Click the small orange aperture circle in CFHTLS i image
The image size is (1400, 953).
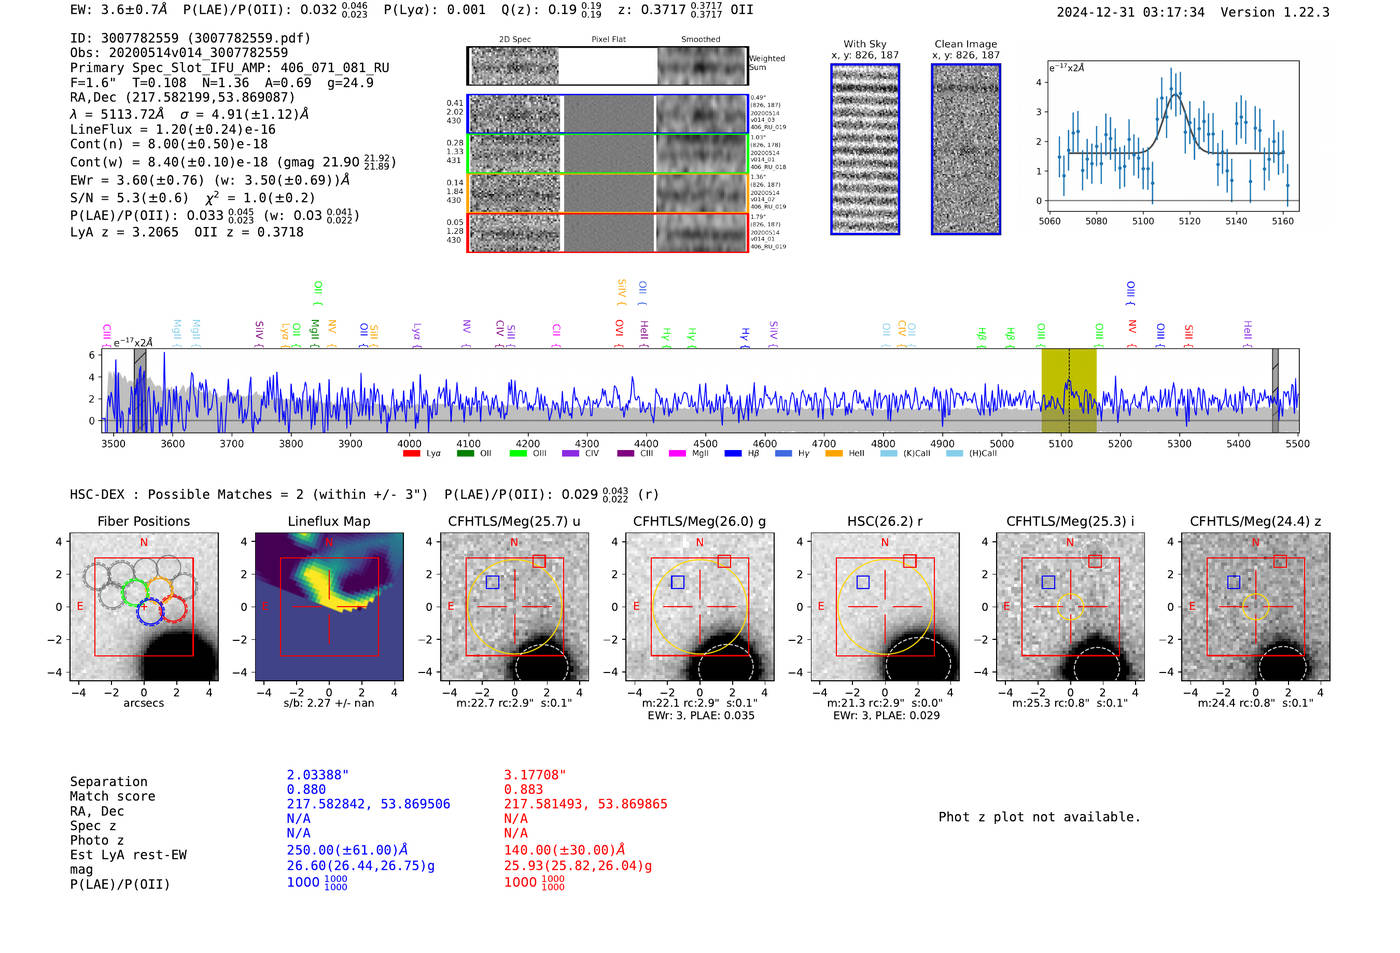click(1070, 606)
